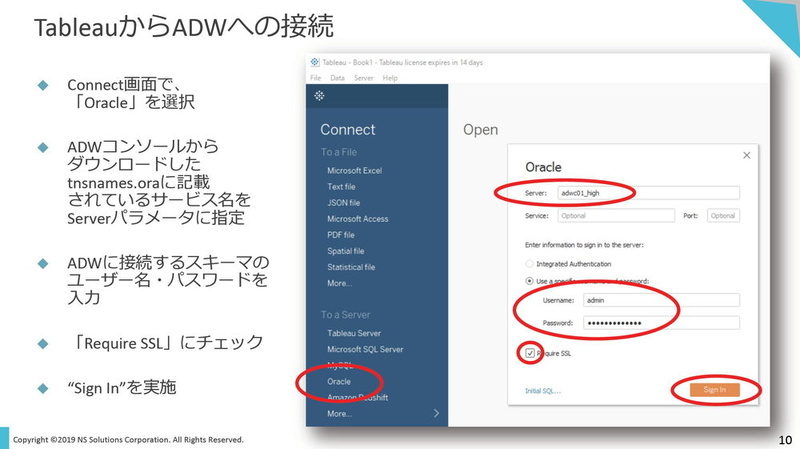Toggle the Require SSL checkbox

coord(530,353)
